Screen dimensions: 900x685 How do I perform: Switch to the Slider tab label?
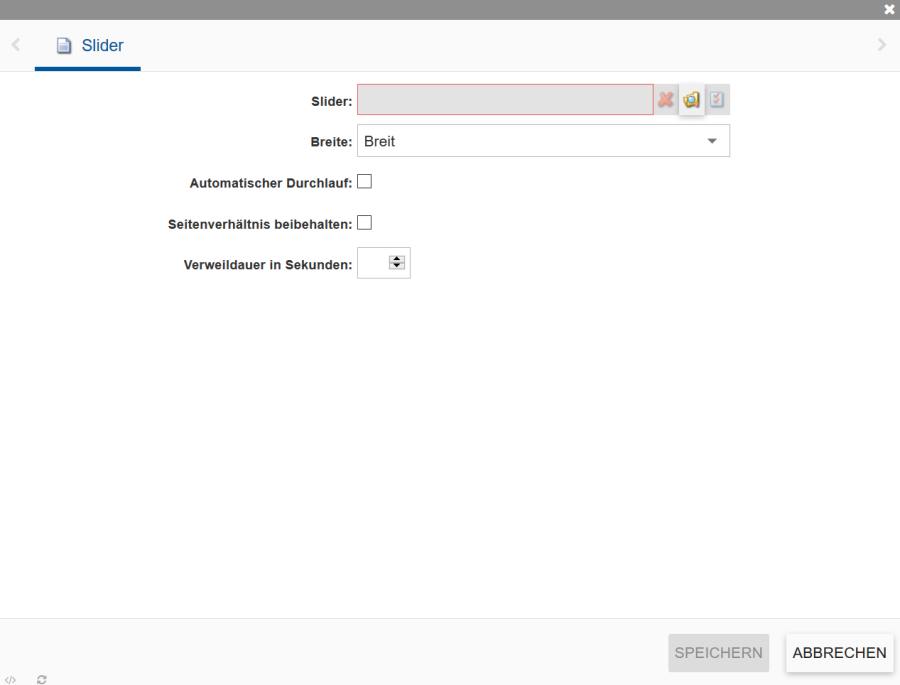[102, 46]
